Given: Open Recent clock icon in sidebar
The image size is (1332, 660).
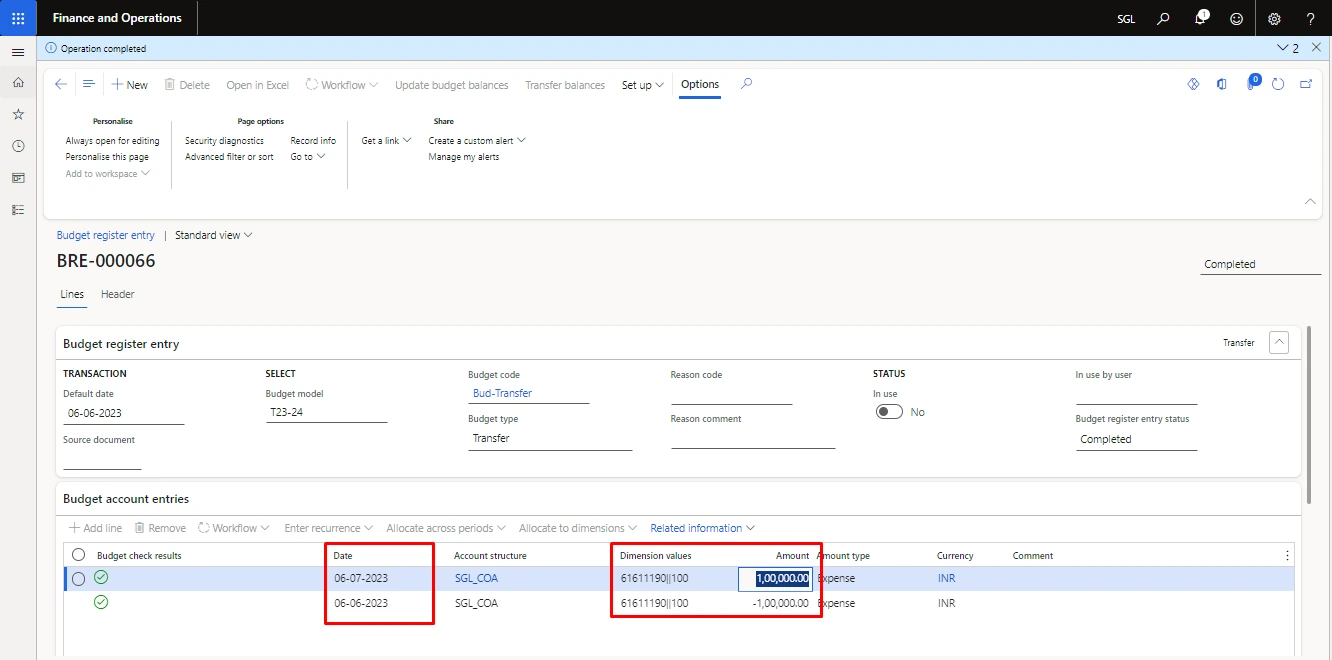Looking at the screenshot, I should pos(18,146).
